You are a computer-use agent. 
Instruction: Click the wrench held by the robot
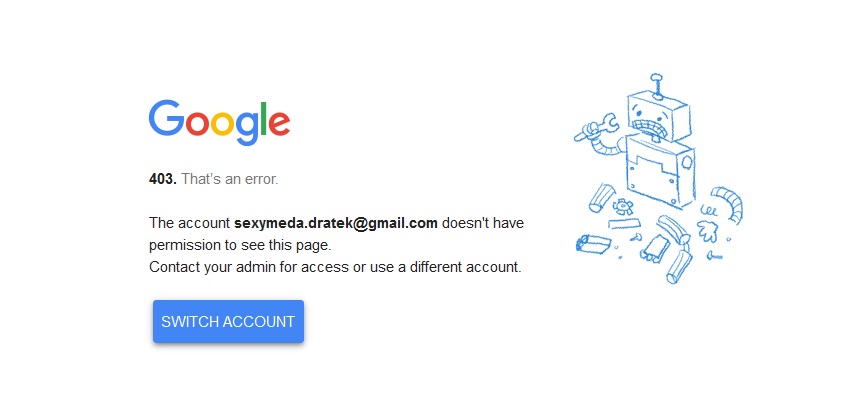(x=595, y=127)
